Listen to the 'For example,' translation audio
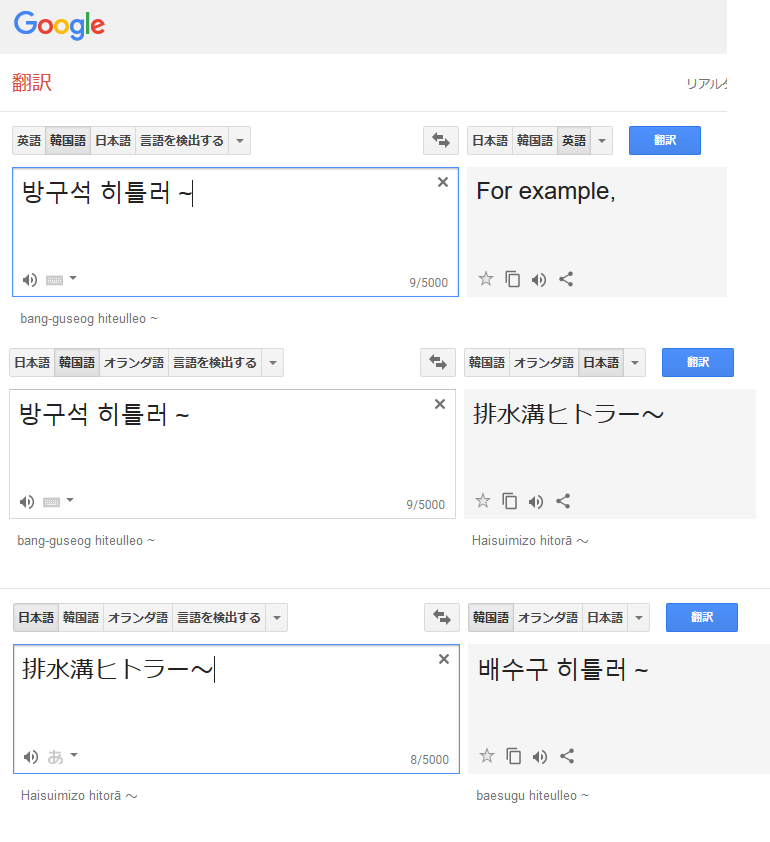 pyautogui.click(x=539, y=279)
